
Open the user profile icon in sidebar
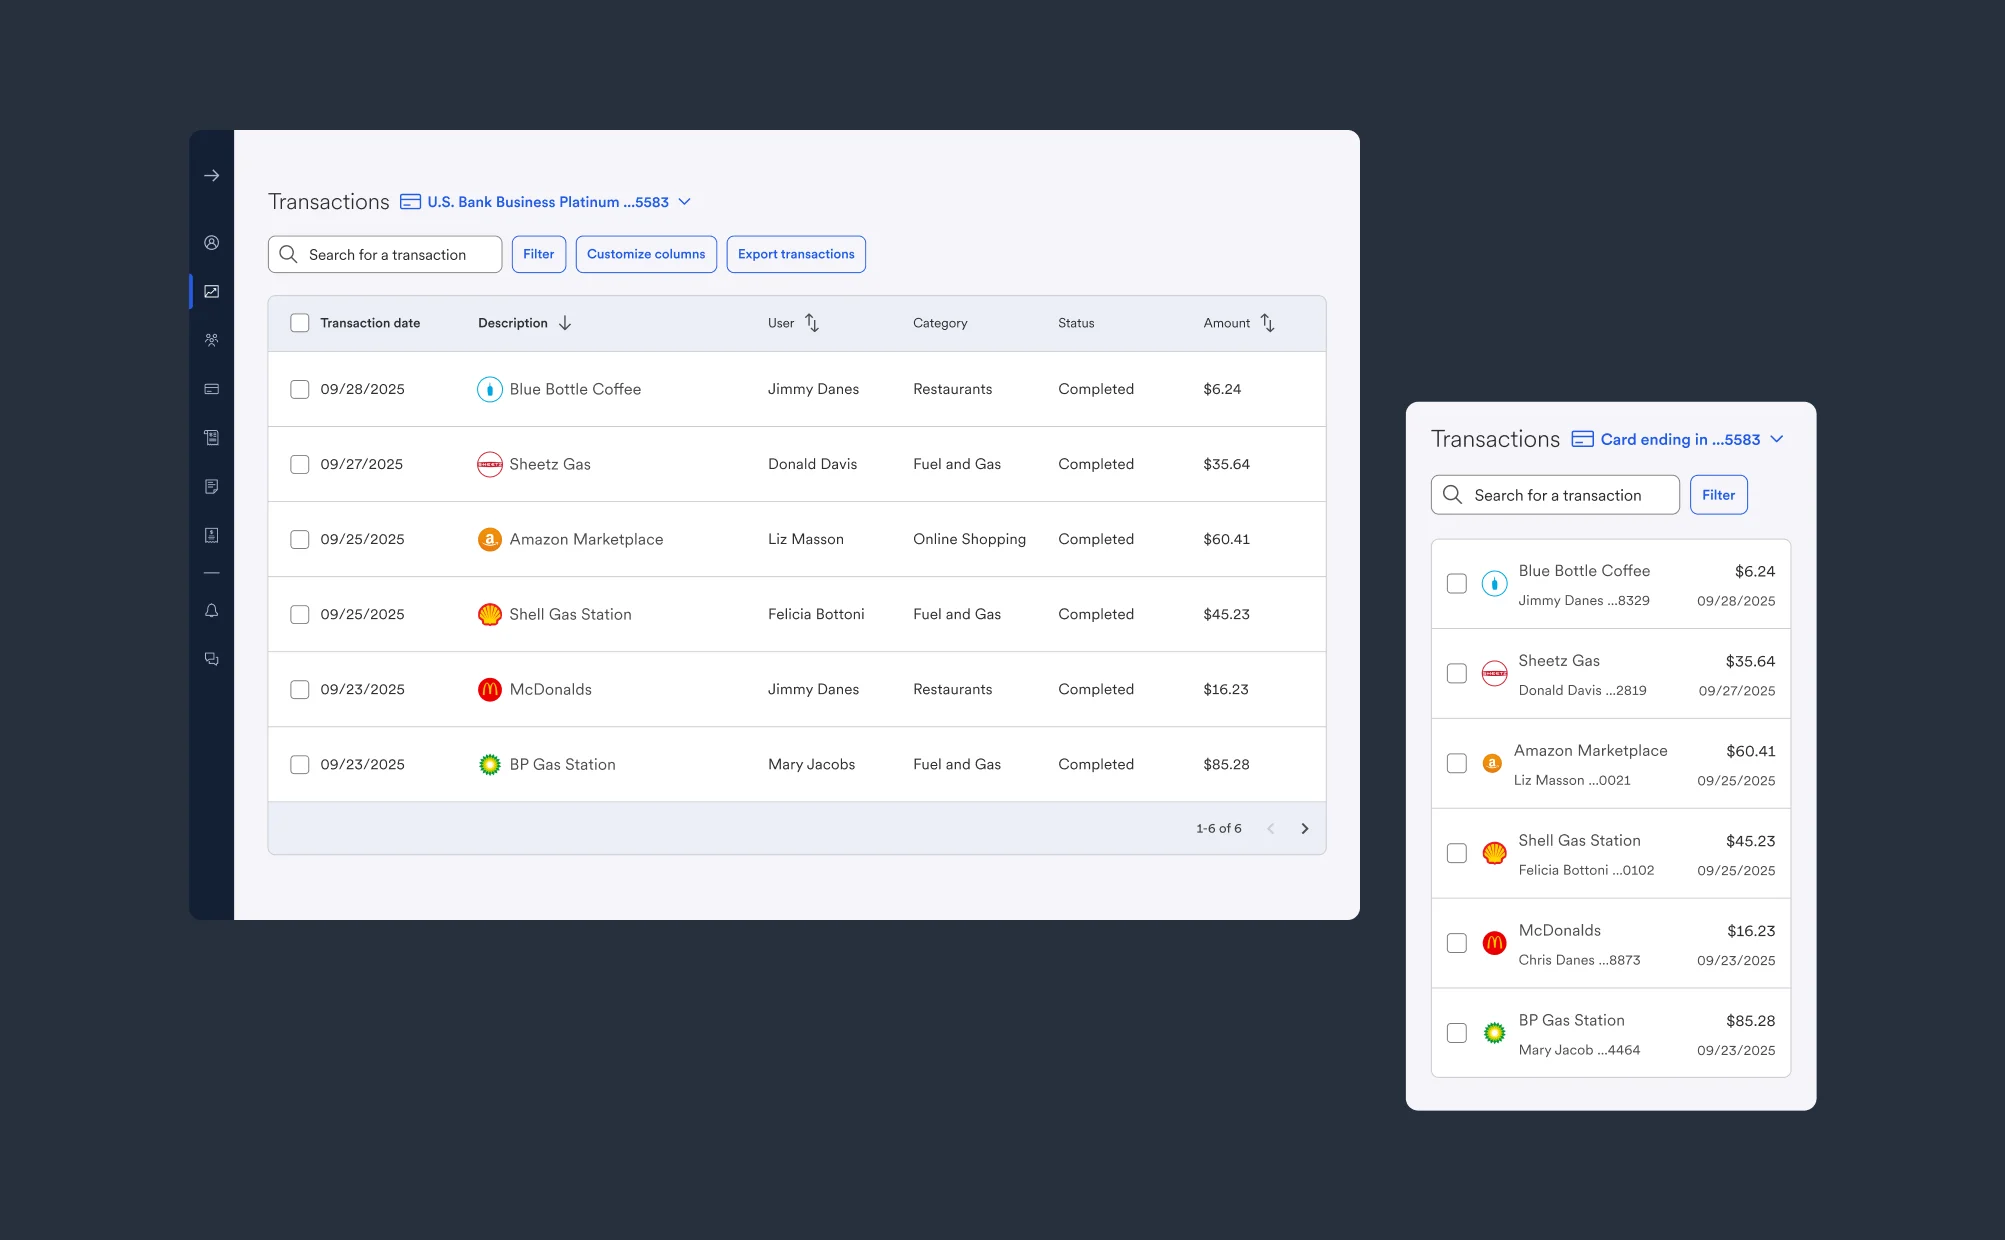coord(211,243)
